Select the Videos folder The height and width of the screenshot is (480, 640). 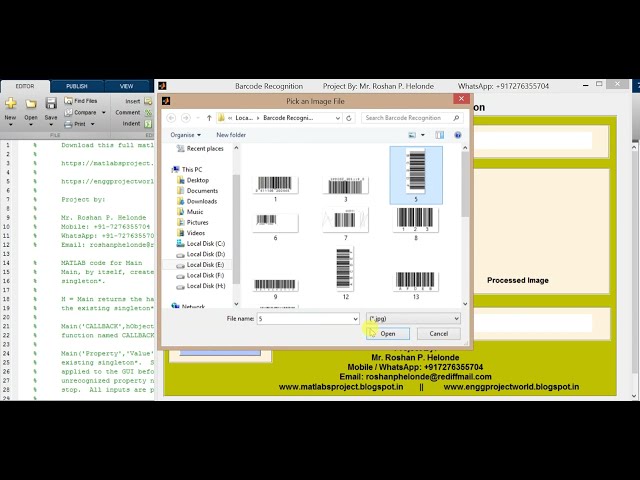(x=191, y=233)
